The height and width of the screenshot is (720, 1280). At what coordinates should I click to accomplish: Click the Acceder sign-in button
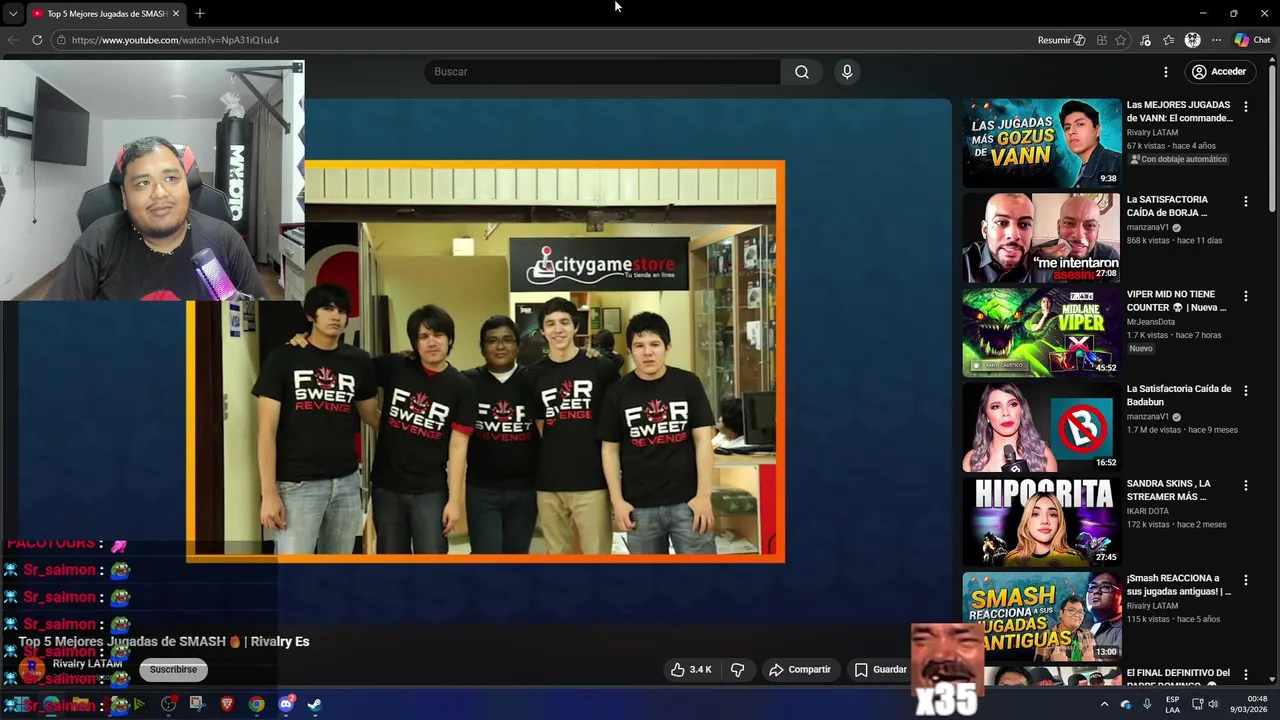(1218, 72)
